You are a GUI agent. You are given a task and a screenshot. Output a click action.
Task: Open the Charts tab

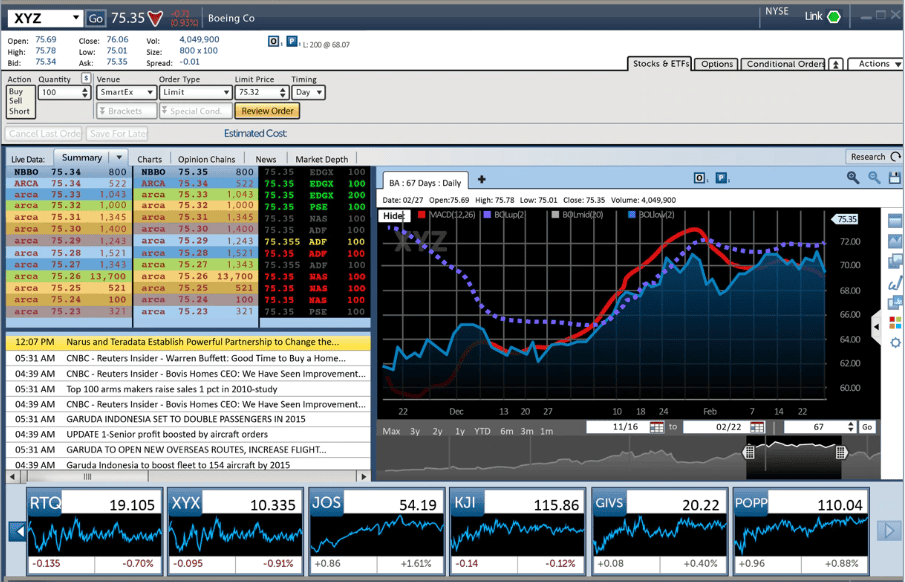(149, 159)
